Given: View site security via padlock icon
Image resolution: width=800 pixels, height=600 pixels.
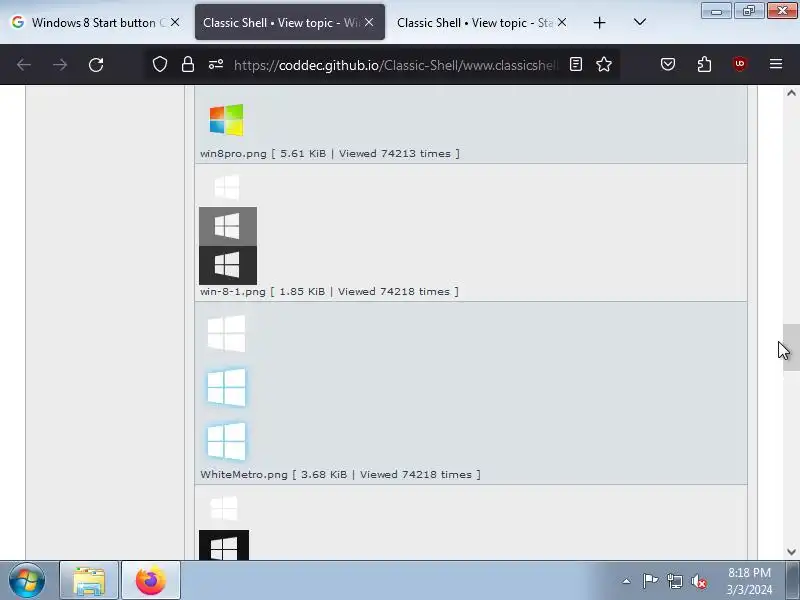Looking at the screenshot, I should click(x=188, y=64).
